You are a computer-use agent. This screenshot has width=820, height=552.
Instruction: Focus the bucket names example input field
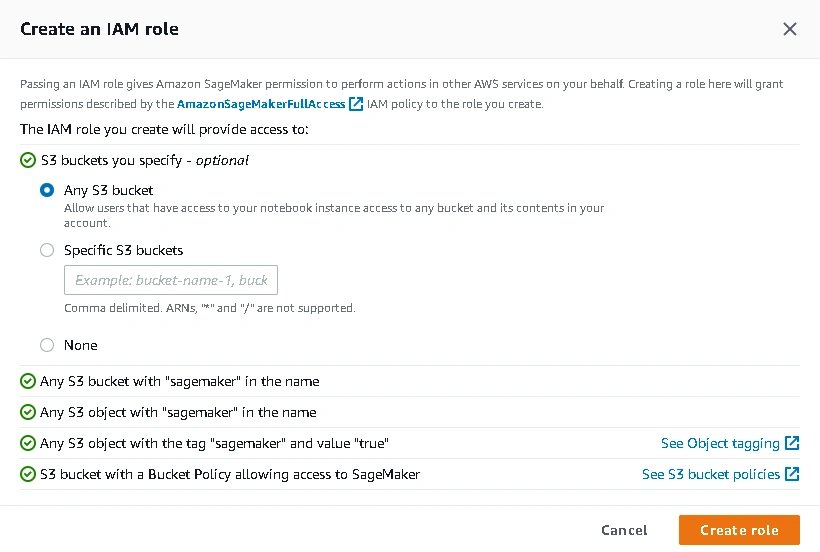tap(171, 280)
